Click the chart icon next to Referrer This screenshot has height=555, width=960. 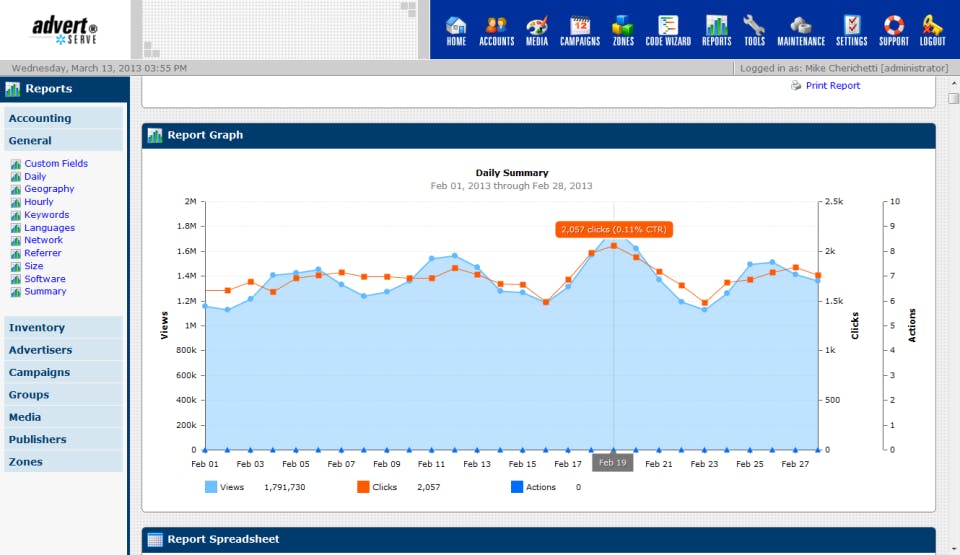point(16,254)
